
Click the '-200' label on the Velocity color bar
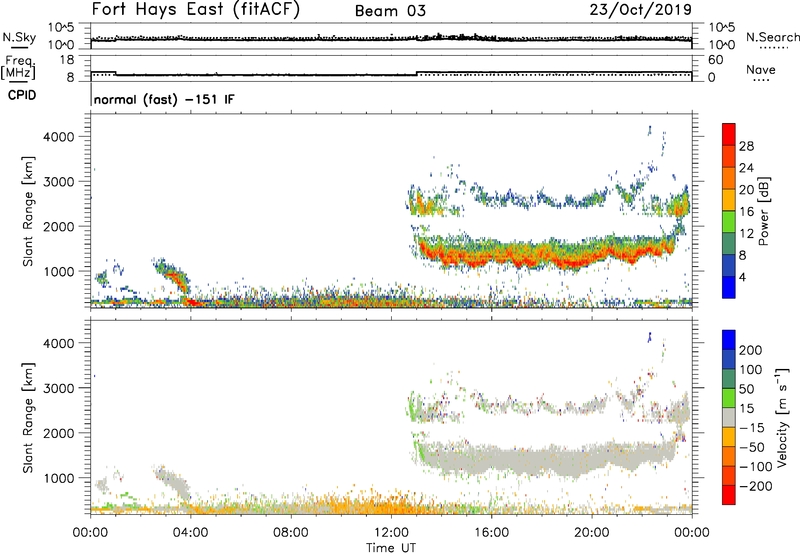(x=756, y=486)
